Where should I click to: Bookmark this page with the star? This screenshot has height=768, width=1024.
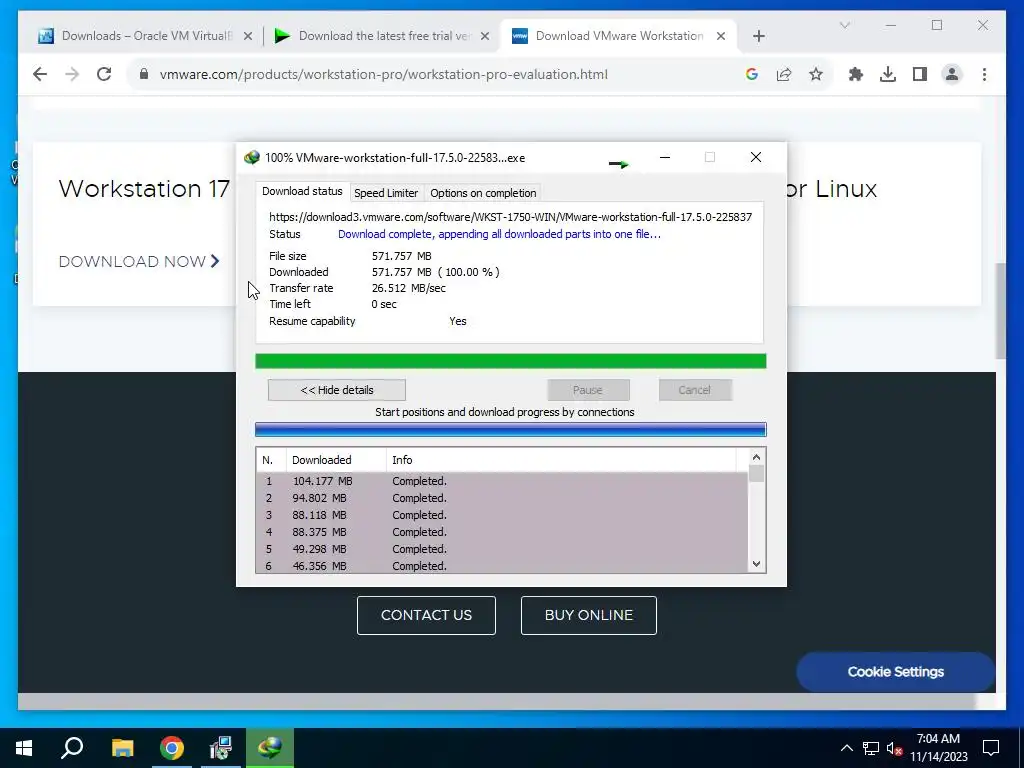click(x=816, y=74)
